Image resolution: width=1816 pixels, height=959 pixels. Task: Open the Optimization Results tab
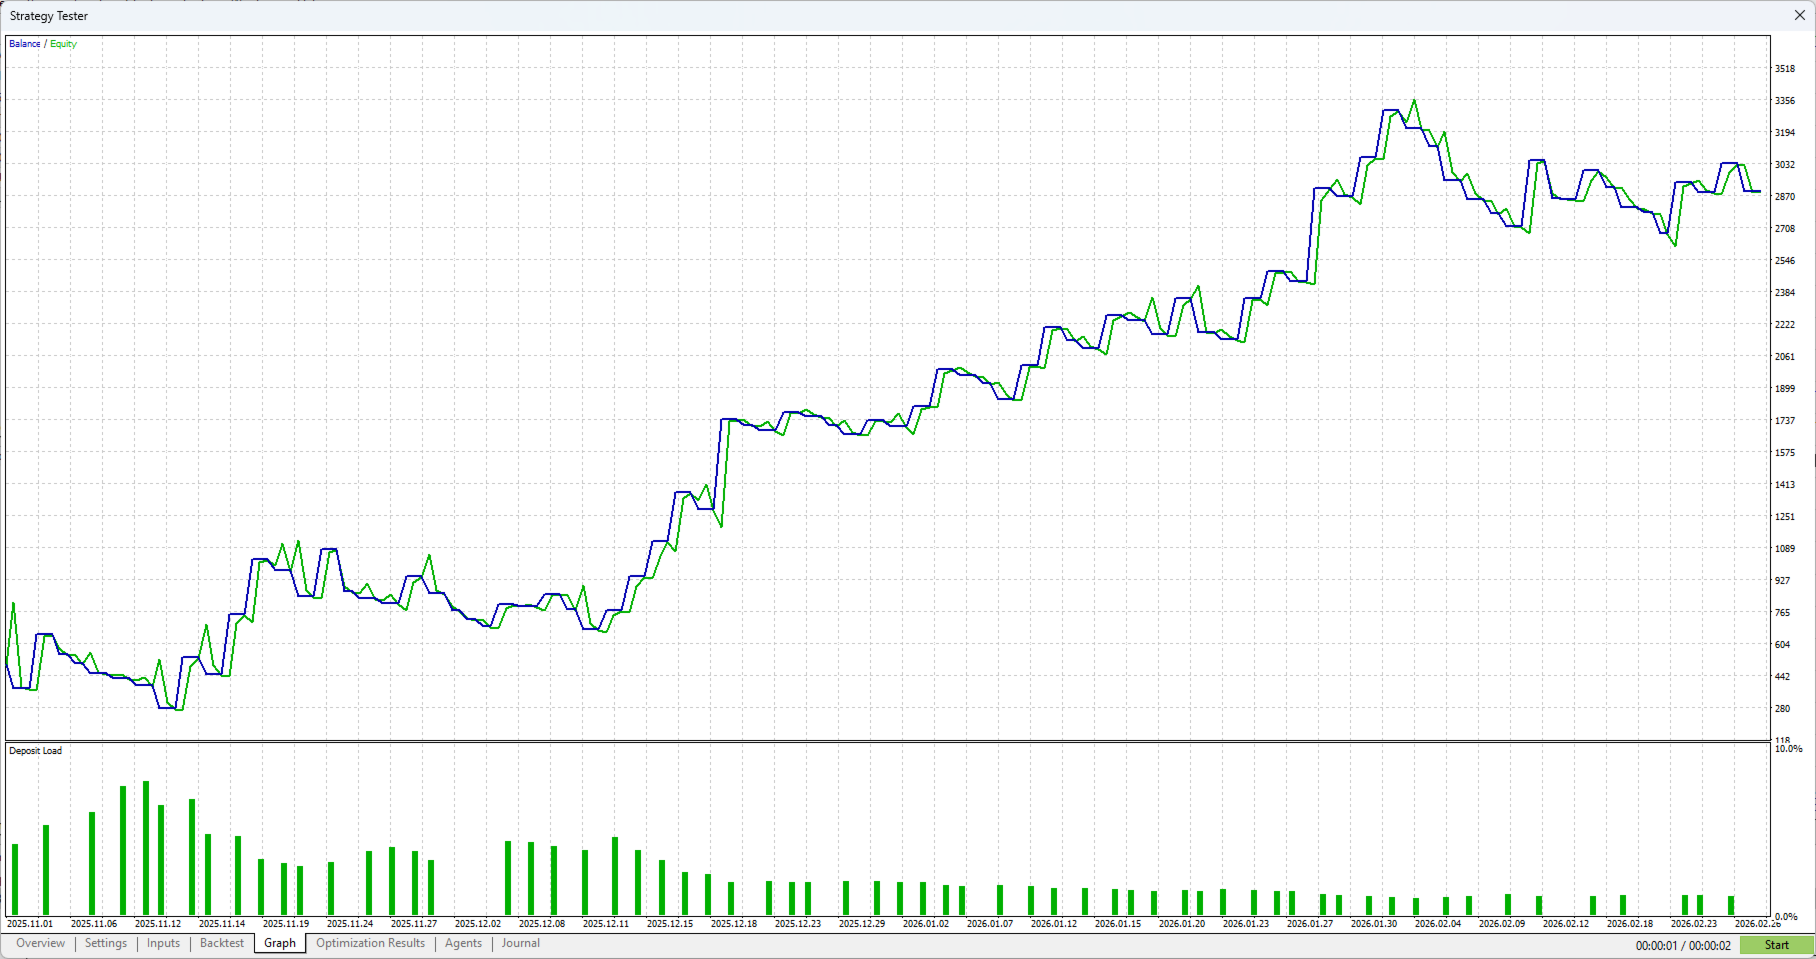pos(370,943)
